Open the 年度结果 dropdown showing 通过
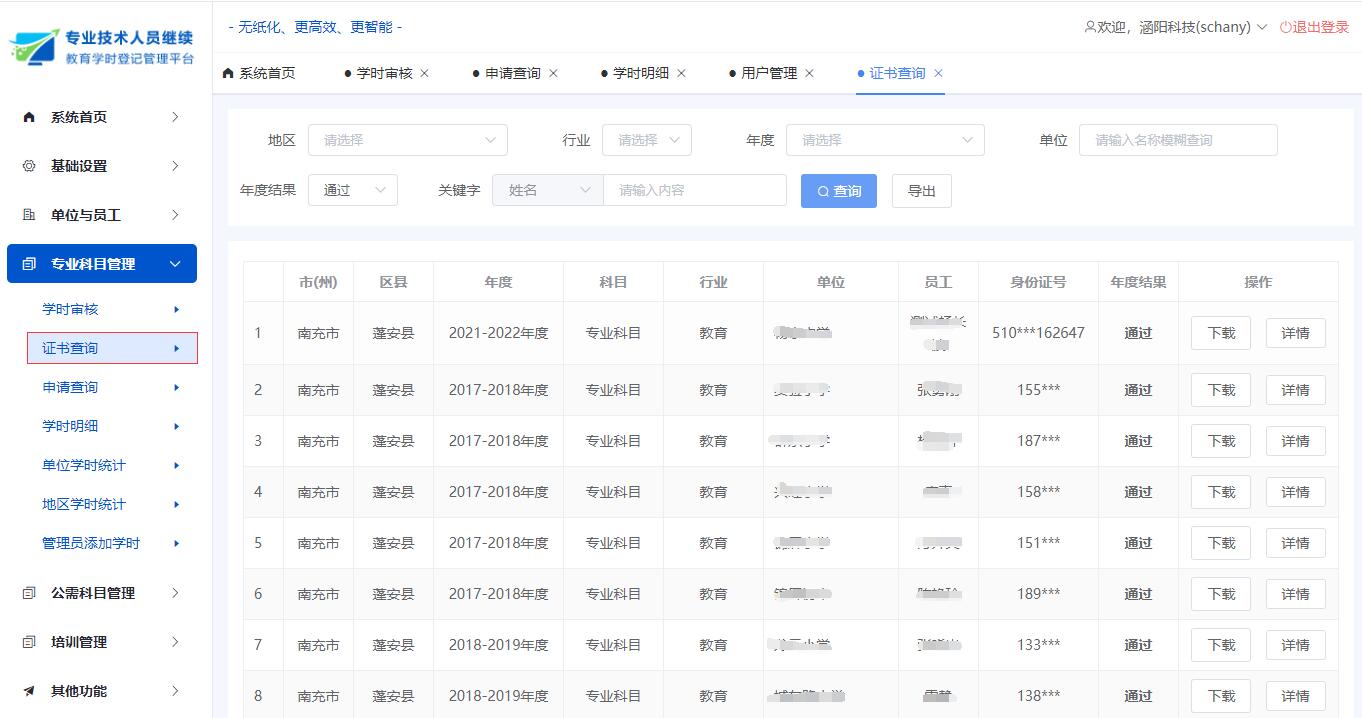 click(x=353, y=190)
